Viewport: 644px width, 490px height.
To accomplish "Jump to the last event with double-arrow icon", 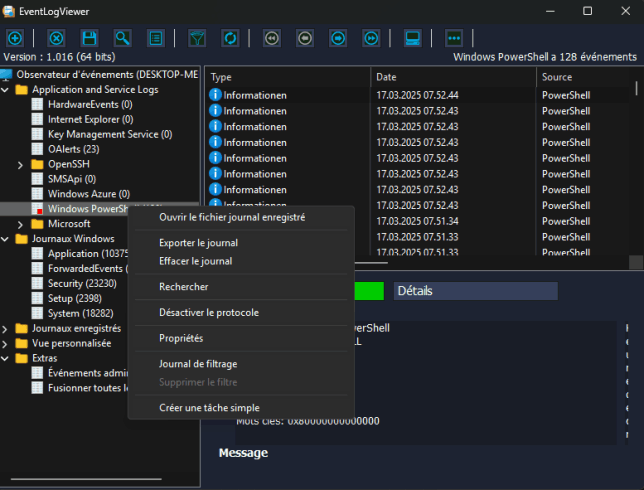I will pos(371,38).
